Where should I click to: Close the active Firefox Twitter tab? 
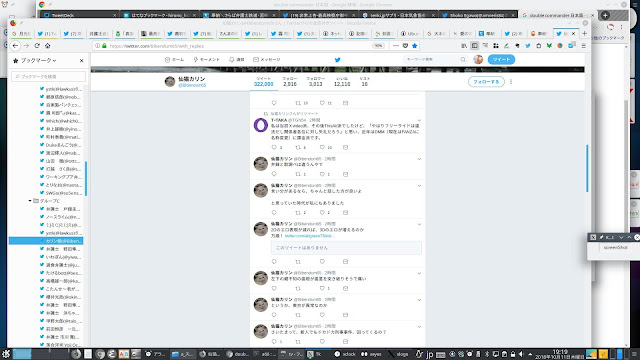(573, 33)
